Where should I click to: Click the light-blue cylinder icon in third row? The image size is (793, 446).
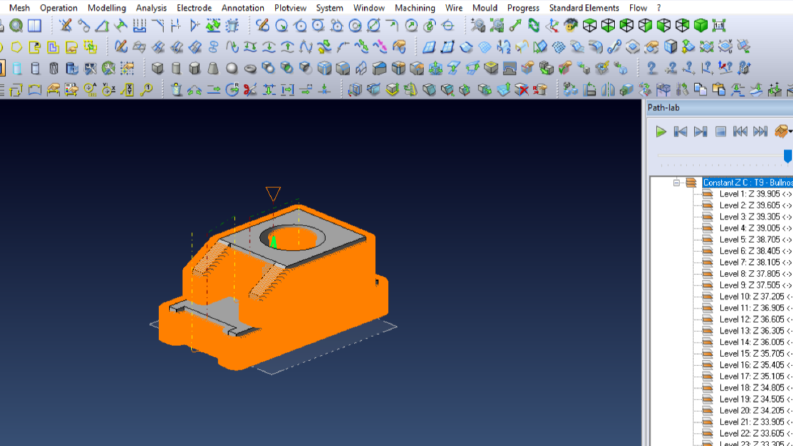(x=17, y=68)
